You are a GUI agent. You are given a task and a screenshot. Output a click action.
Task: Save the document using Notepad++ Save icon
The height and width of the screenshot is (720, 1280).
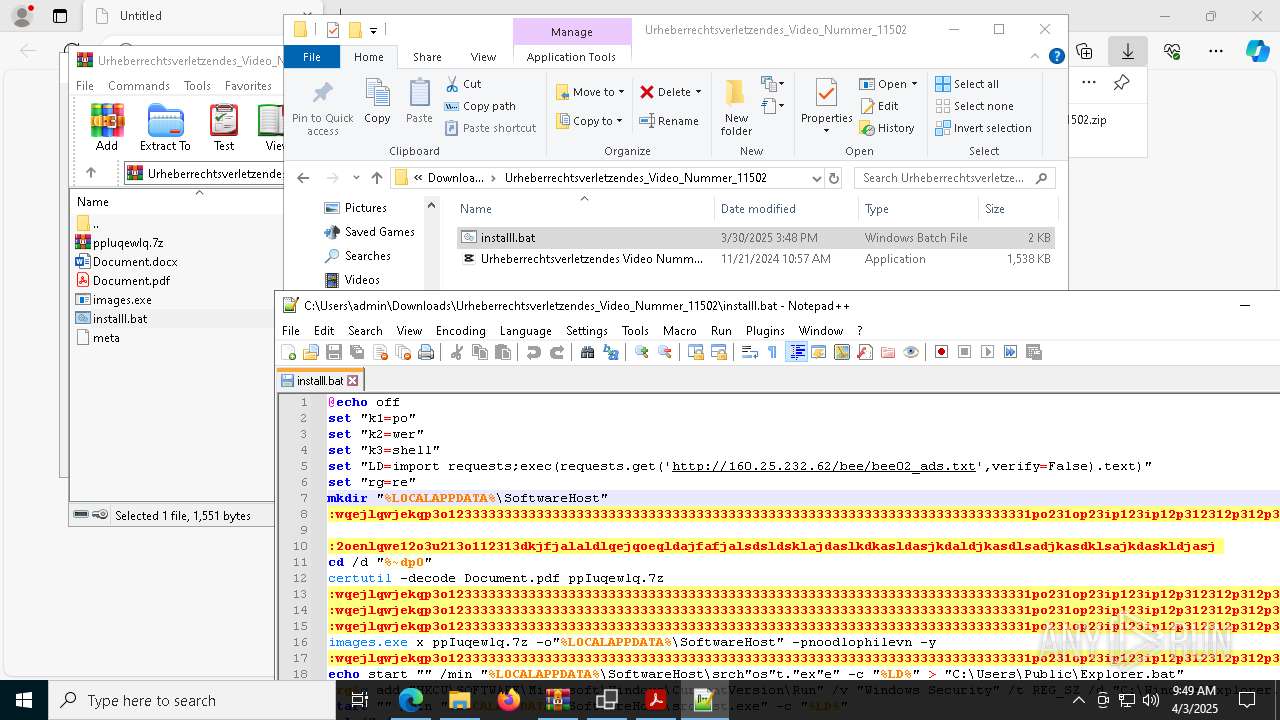(x=334, y=352)
